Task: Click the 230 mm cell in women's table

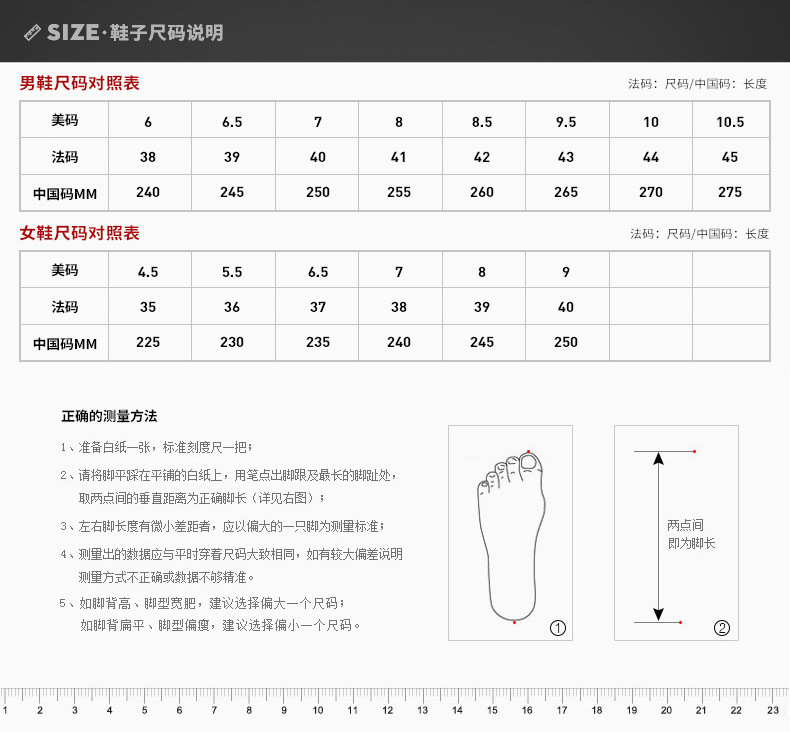Action: point(232,342)
